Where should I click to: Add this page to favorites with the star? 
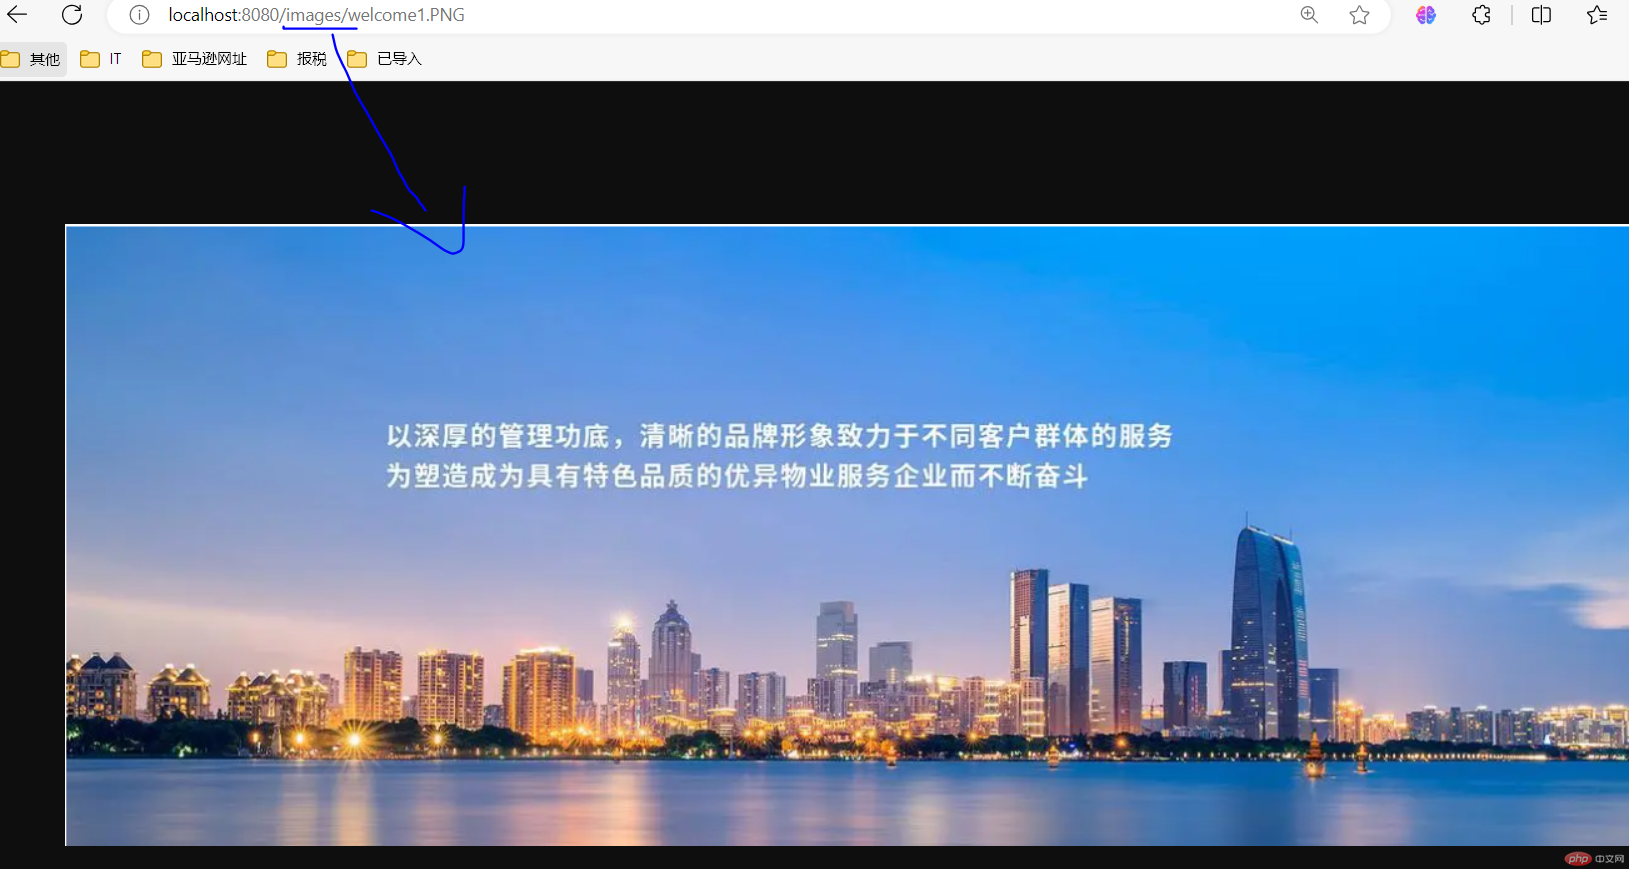(x=1359, y=15)
